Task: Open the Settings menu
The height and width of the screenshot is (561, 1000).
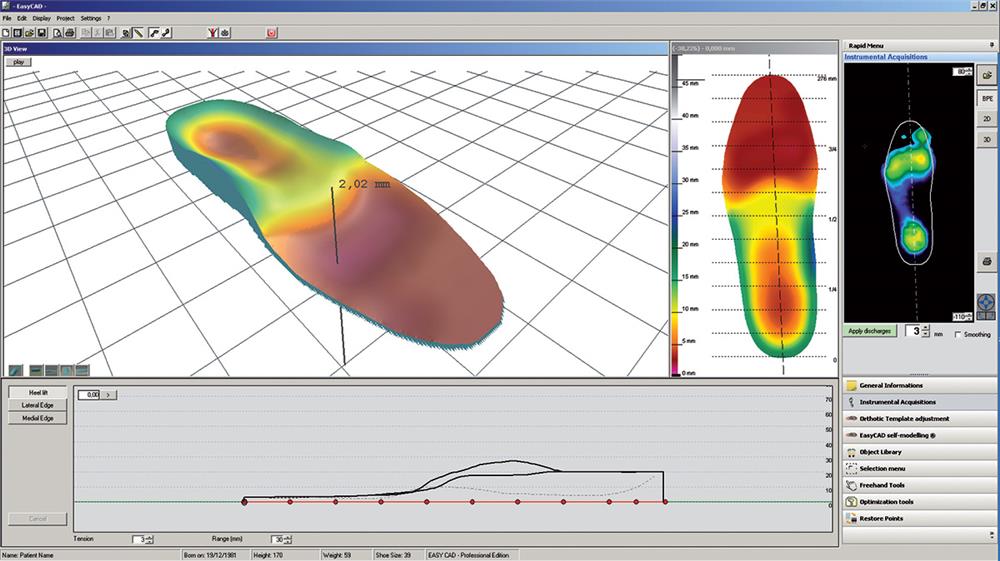Action: click(x=91, y=19)
